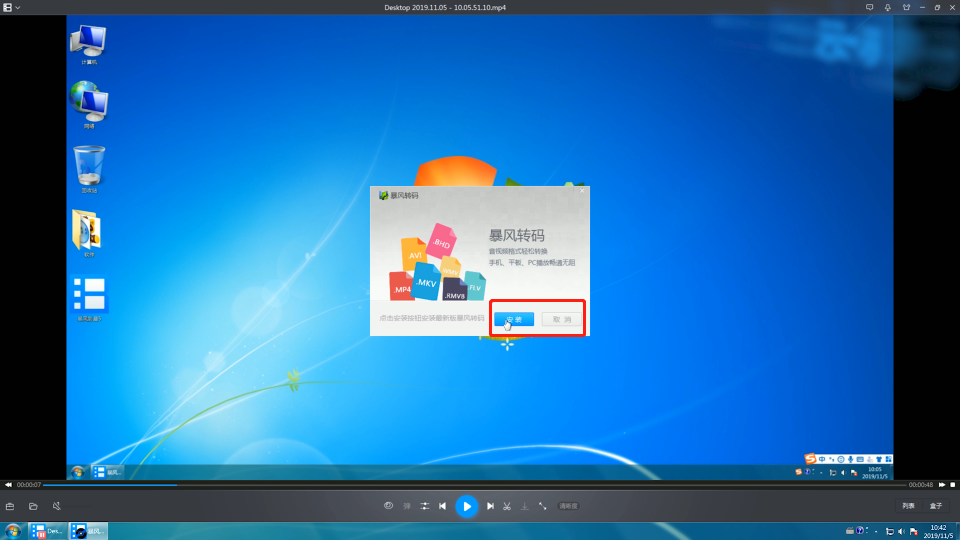Click the Recycle Bin desktop icon in video
The image size is (960, 540).
click(x=89, y=169)
